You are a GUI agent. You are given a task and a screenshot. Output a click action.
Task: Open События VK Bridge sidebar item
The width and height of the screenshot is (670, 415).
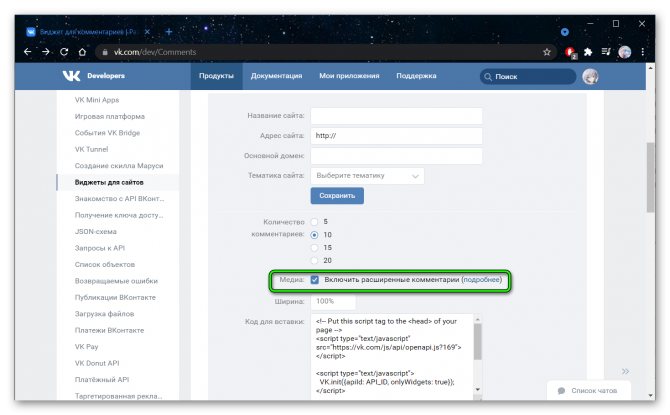pos(107,132)
